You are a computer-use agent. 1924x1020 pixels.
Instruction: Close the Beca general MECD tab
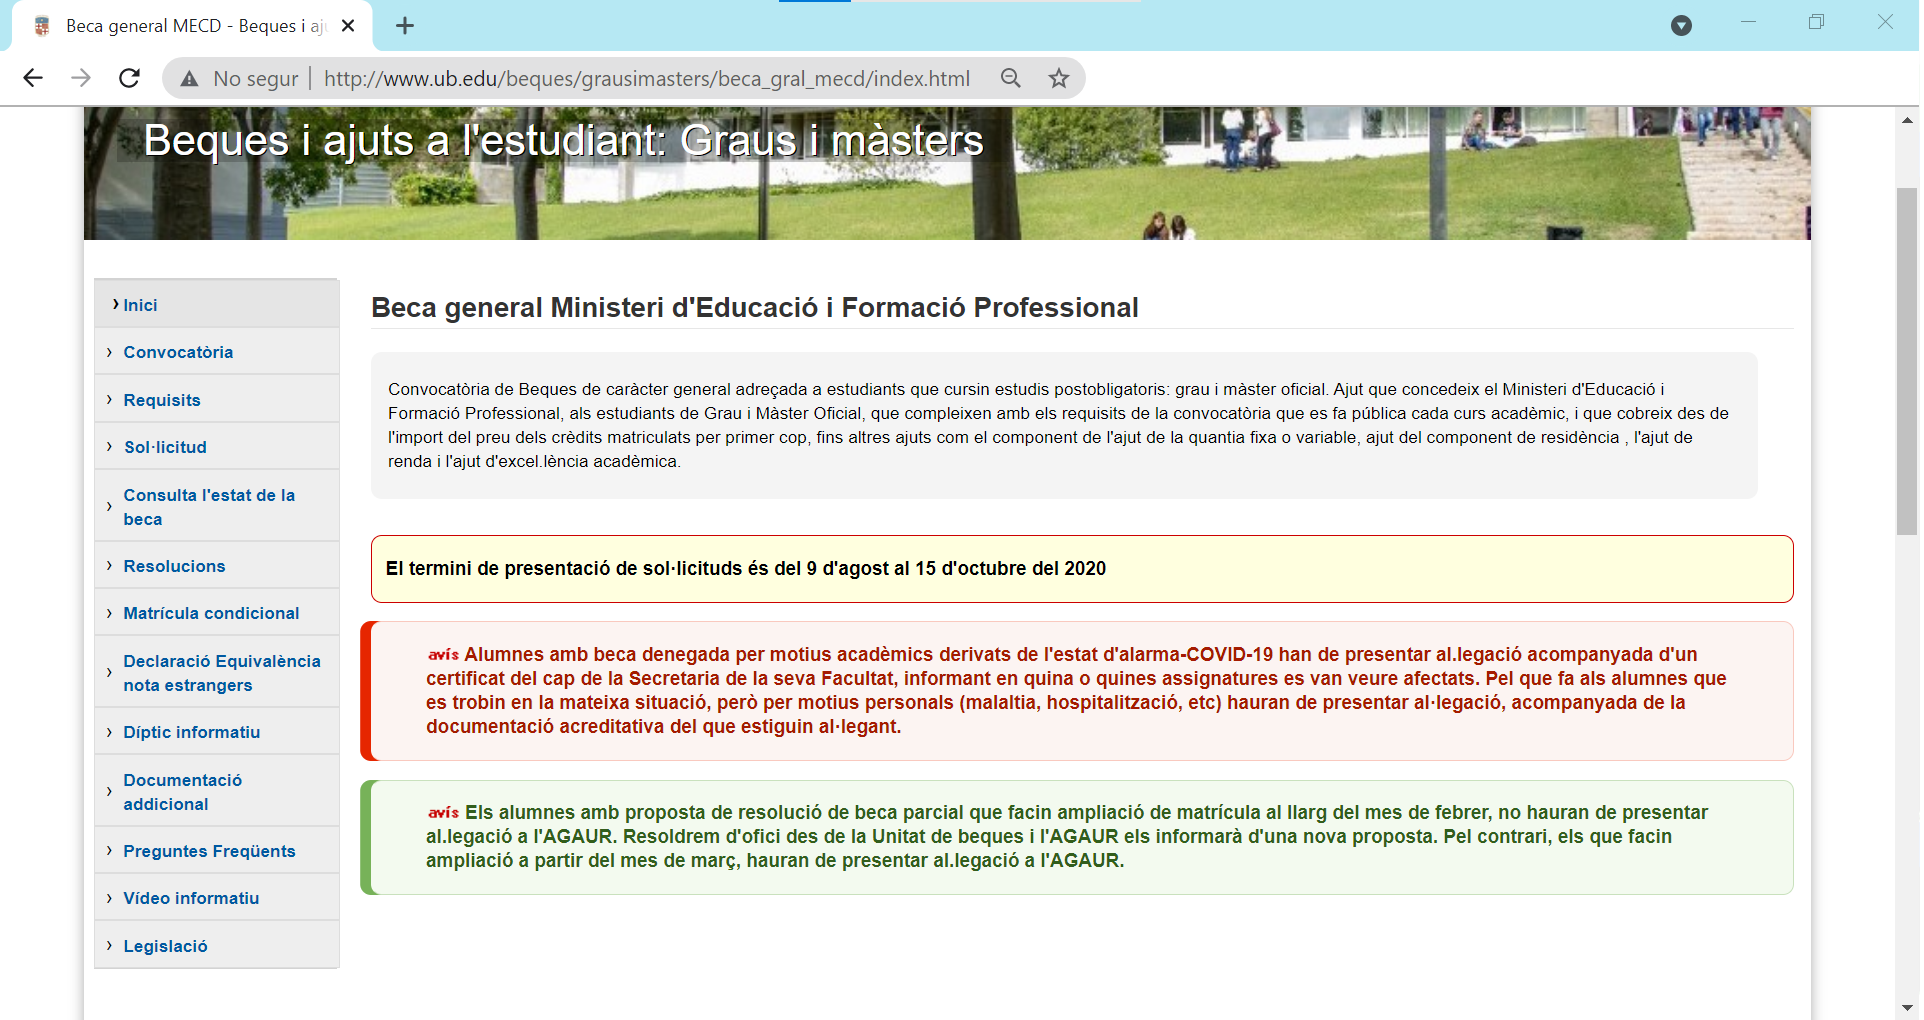click(x=348, y=26)
